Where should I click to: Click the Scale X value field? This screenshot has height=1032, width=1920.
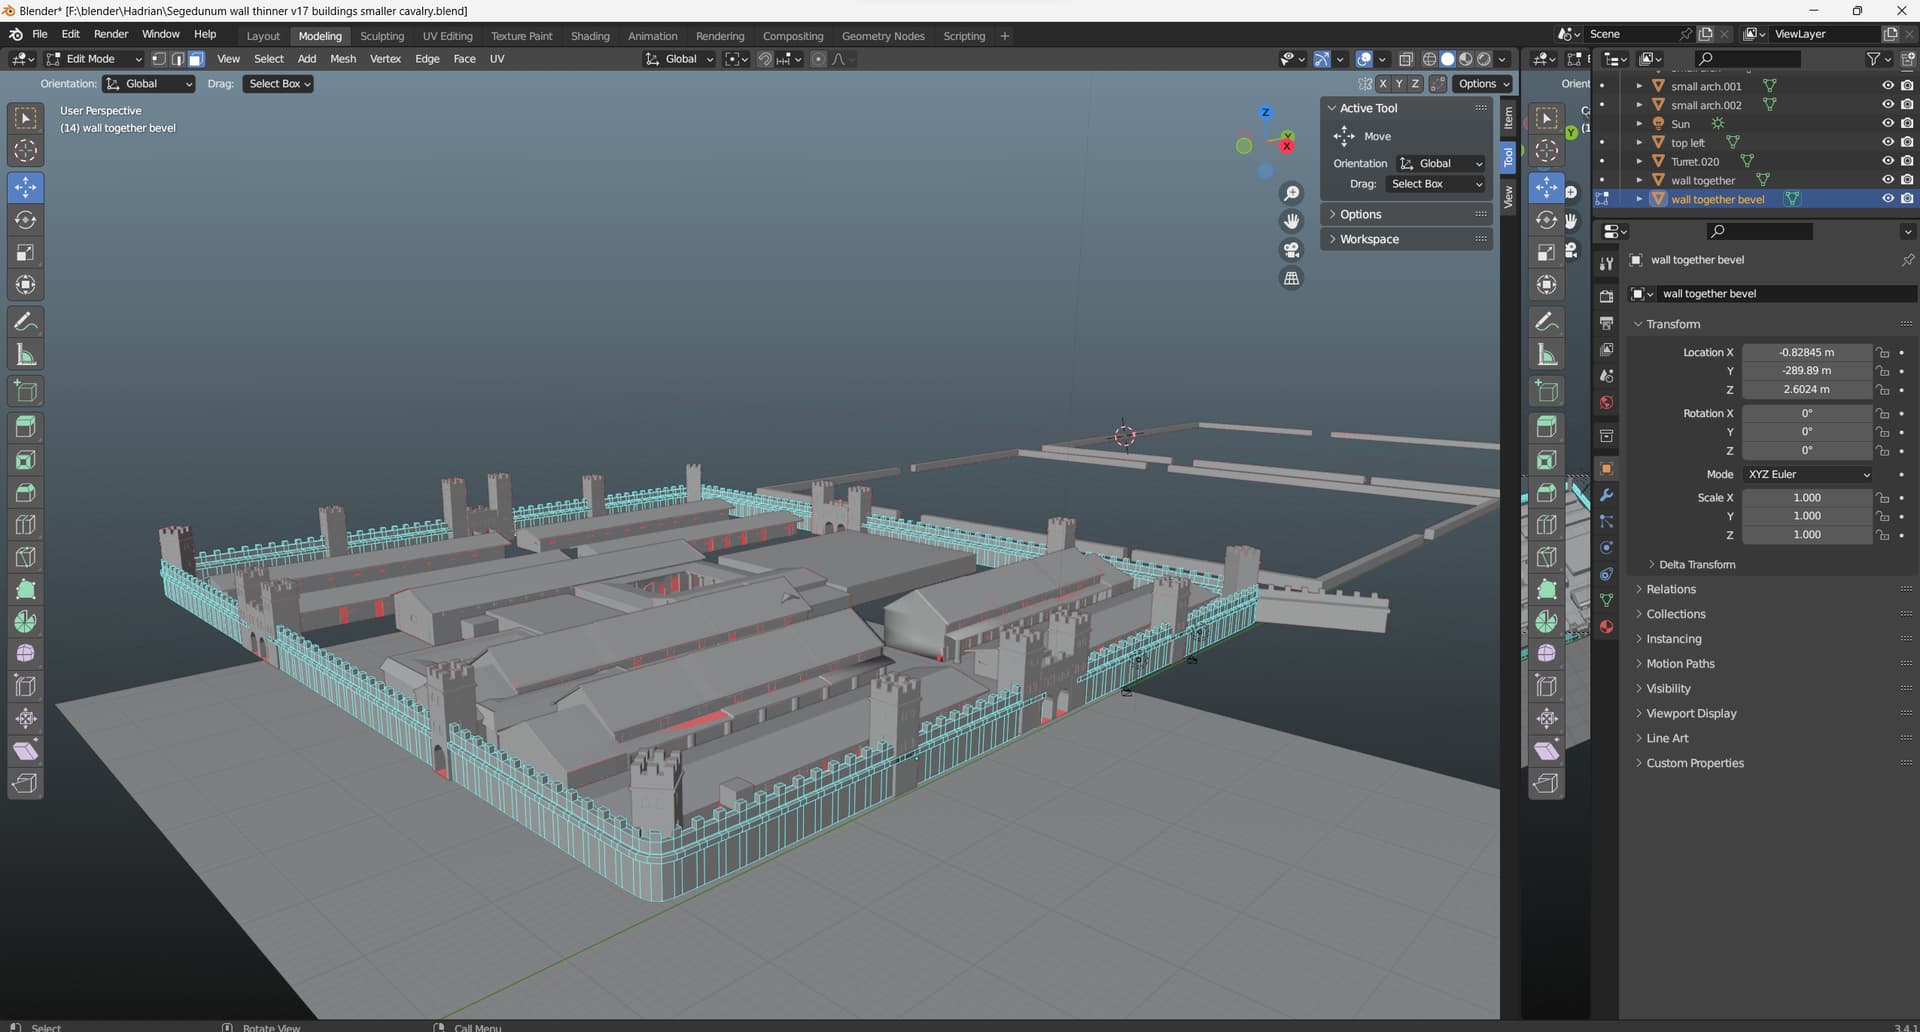1807,497
